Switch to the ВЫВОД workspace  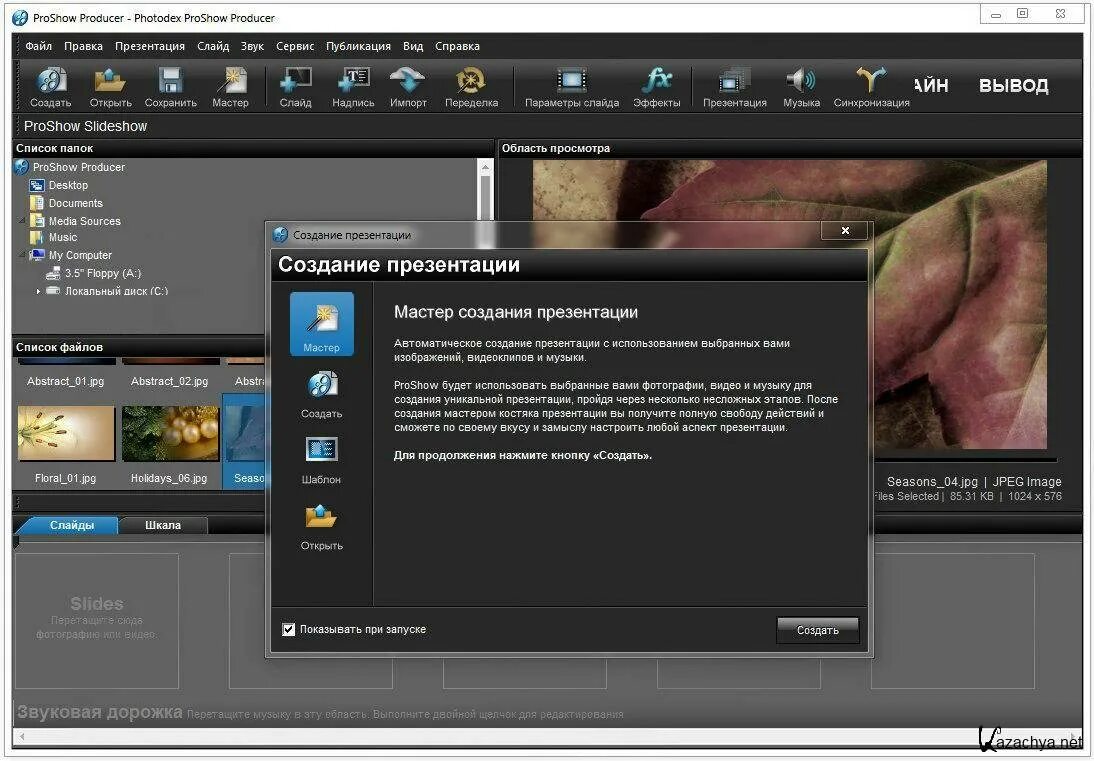pyautogui.click(x=1013, y=86)
